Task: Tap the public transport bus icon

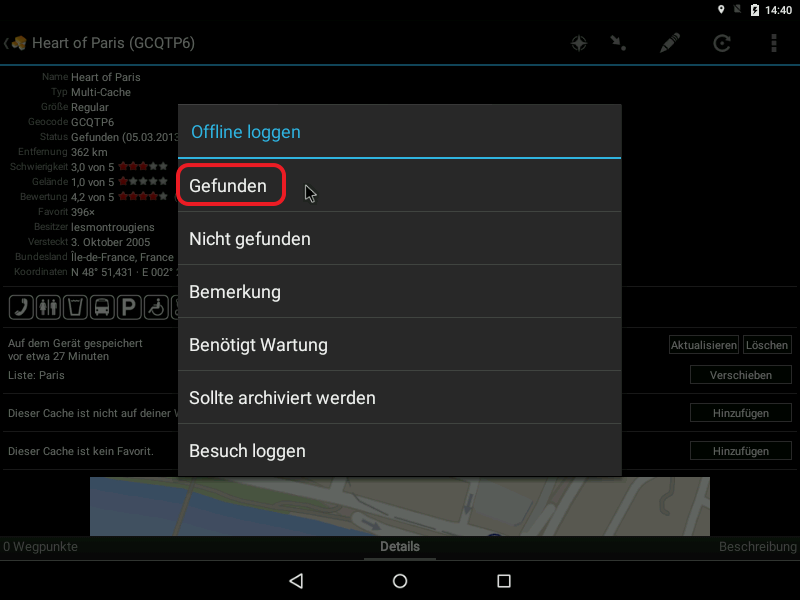Action: (102, 307)
